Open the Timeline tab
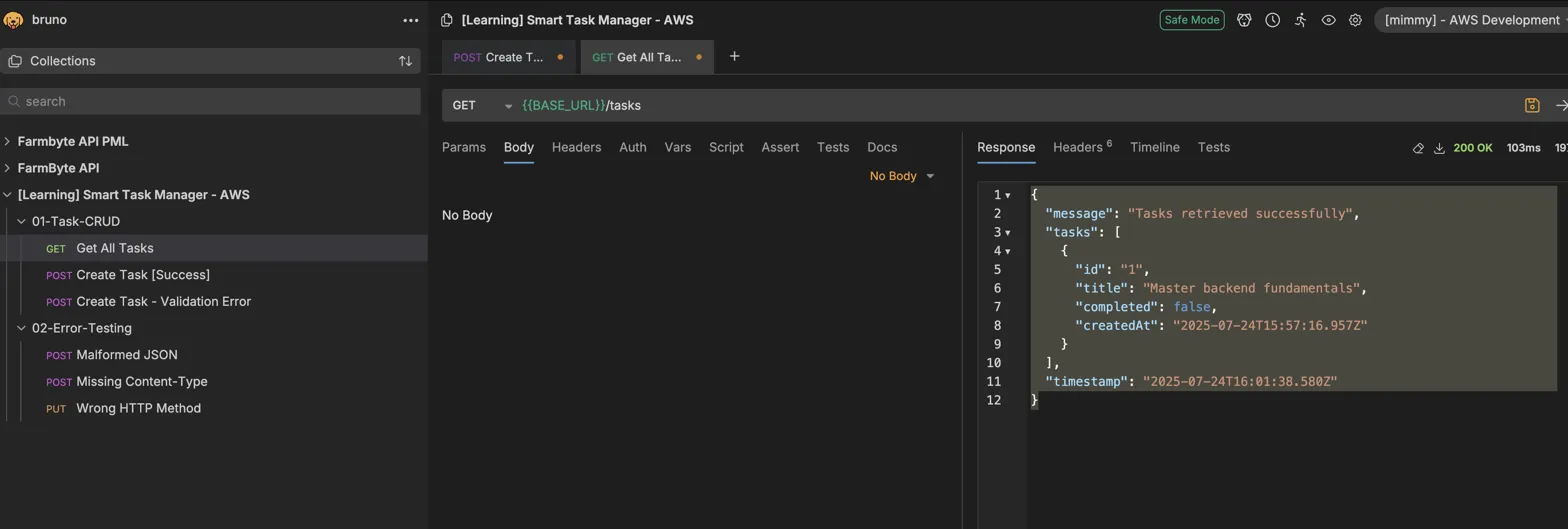 (x=1155, y=147)
